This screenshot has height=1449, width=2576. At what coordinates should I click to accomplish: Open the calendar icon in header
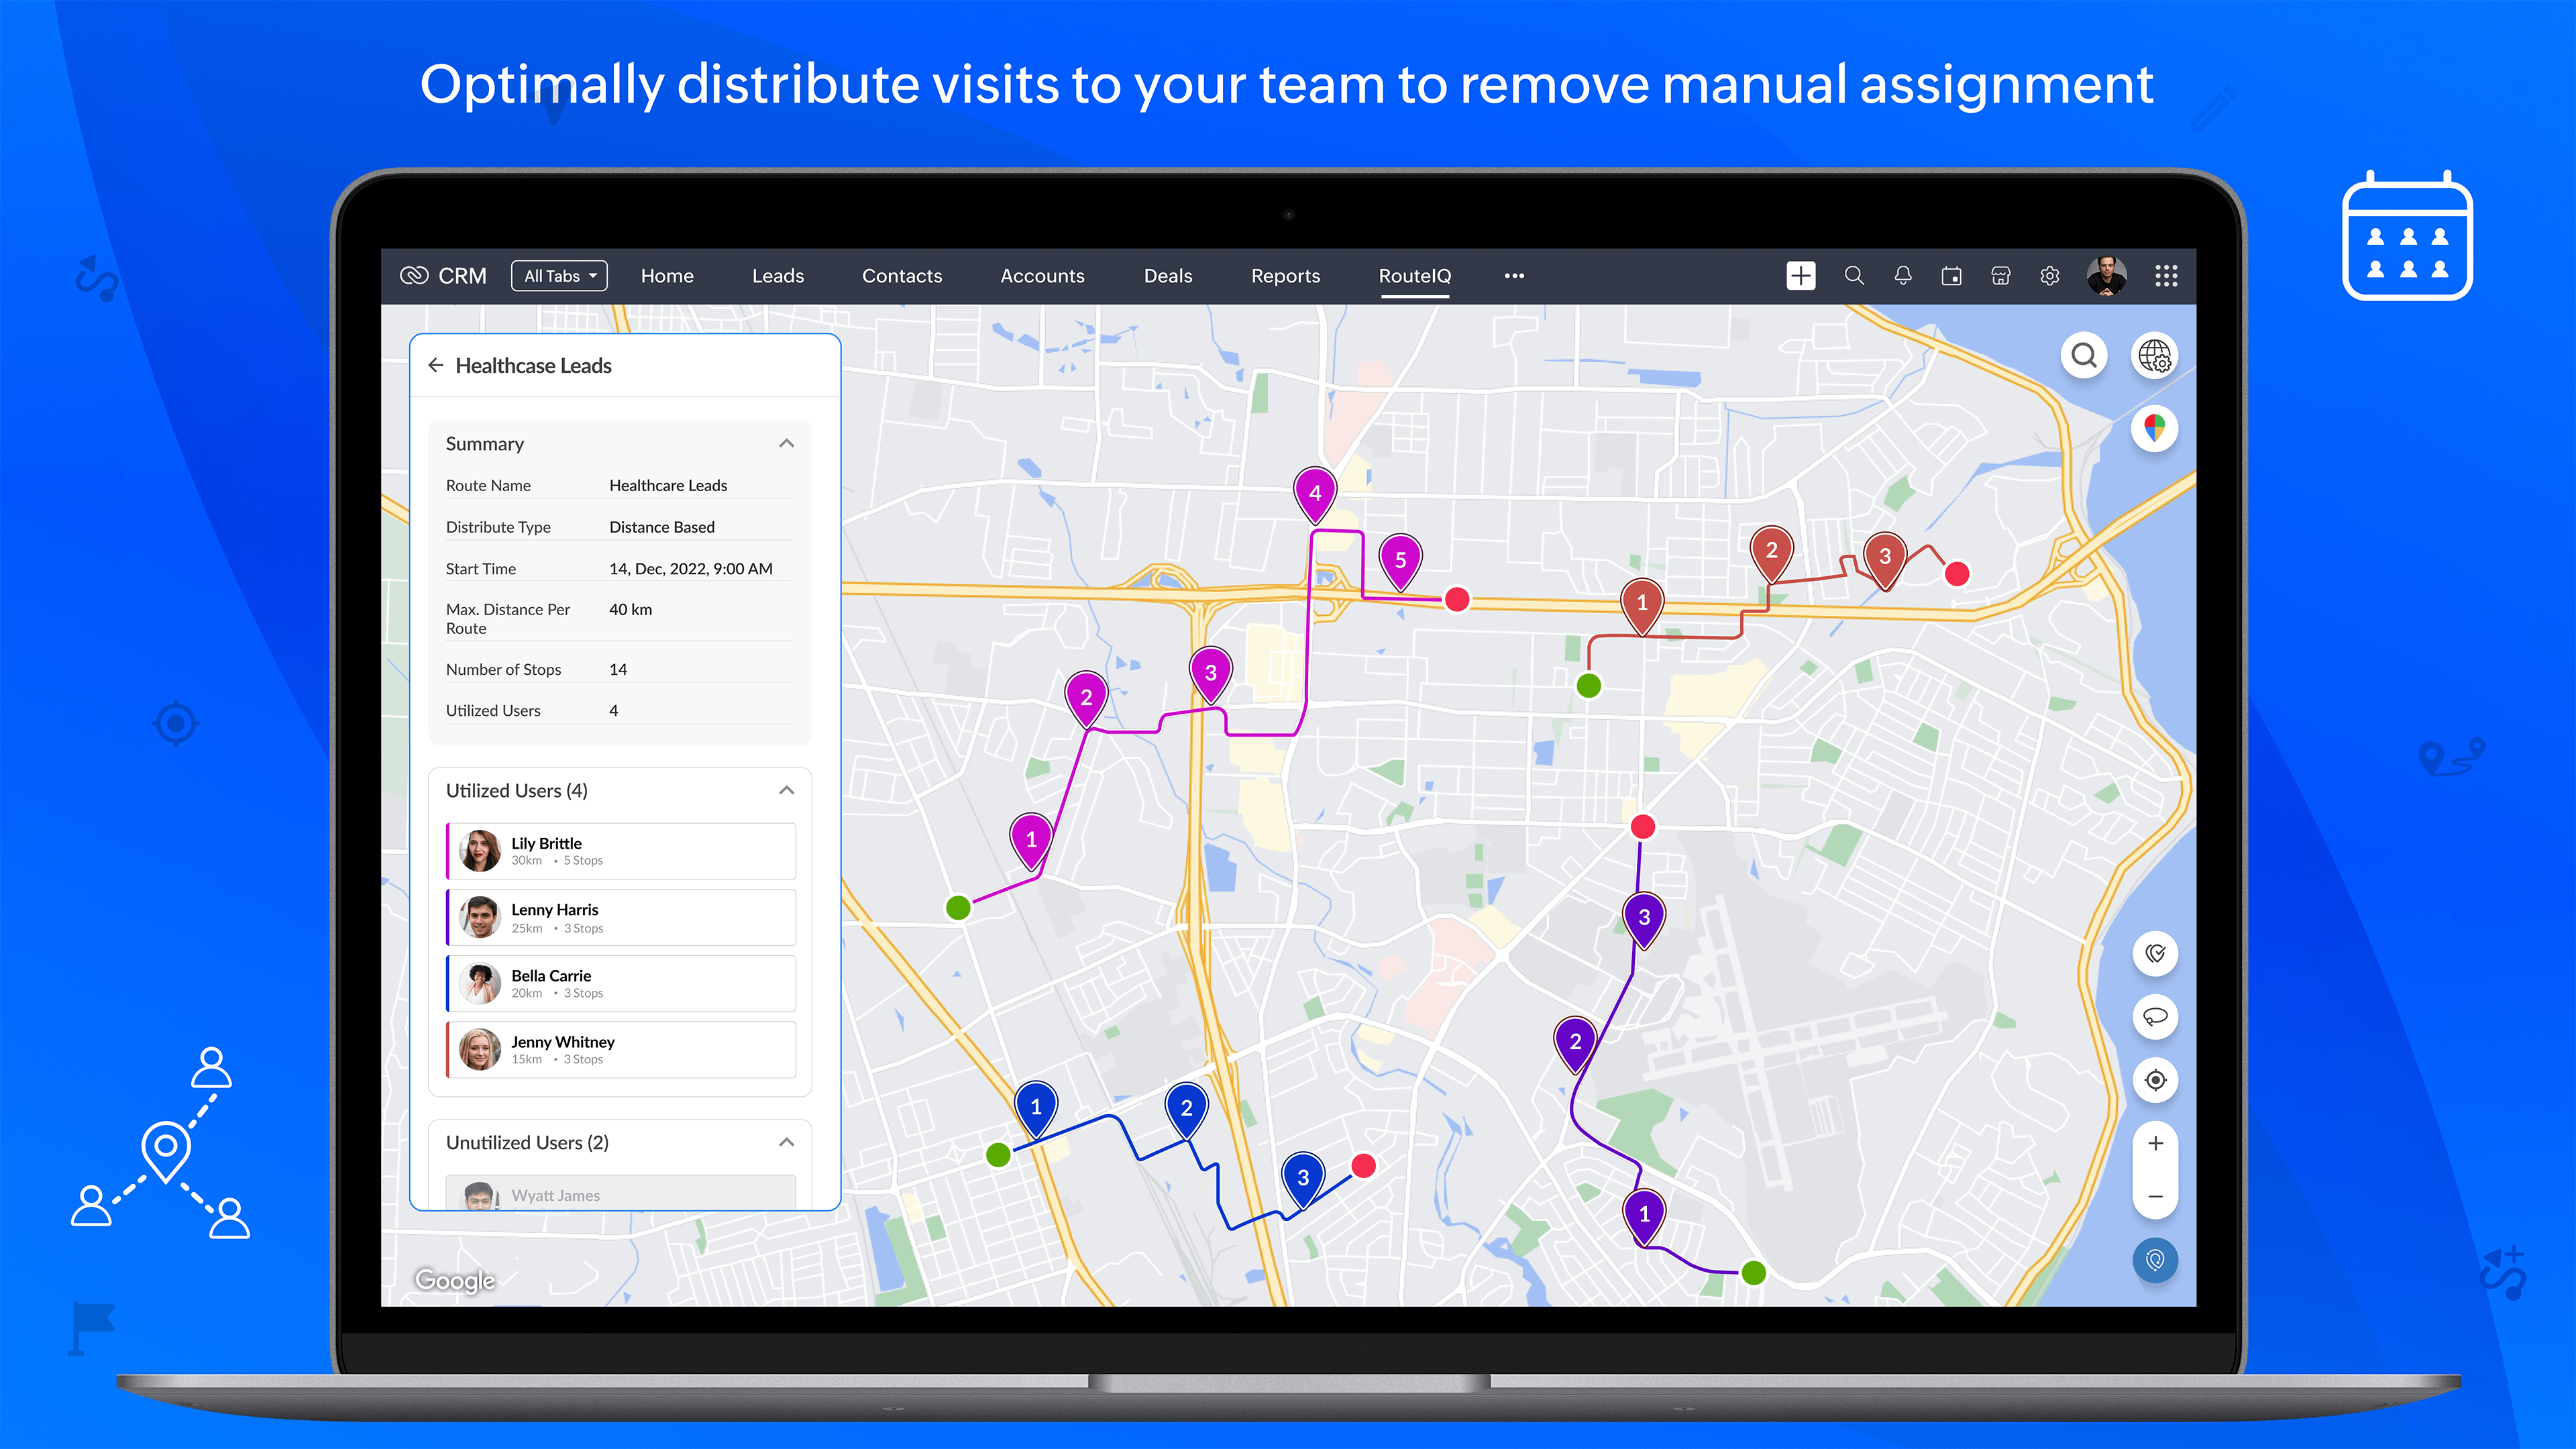tap(1951, 276)
